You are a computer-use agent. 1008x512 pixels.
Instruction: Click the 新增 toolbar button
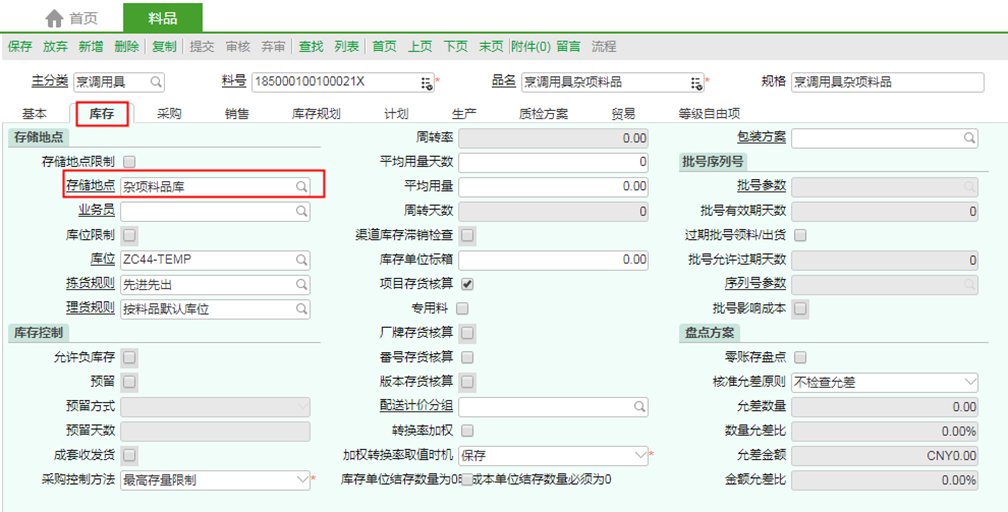[x=90, y=47]
